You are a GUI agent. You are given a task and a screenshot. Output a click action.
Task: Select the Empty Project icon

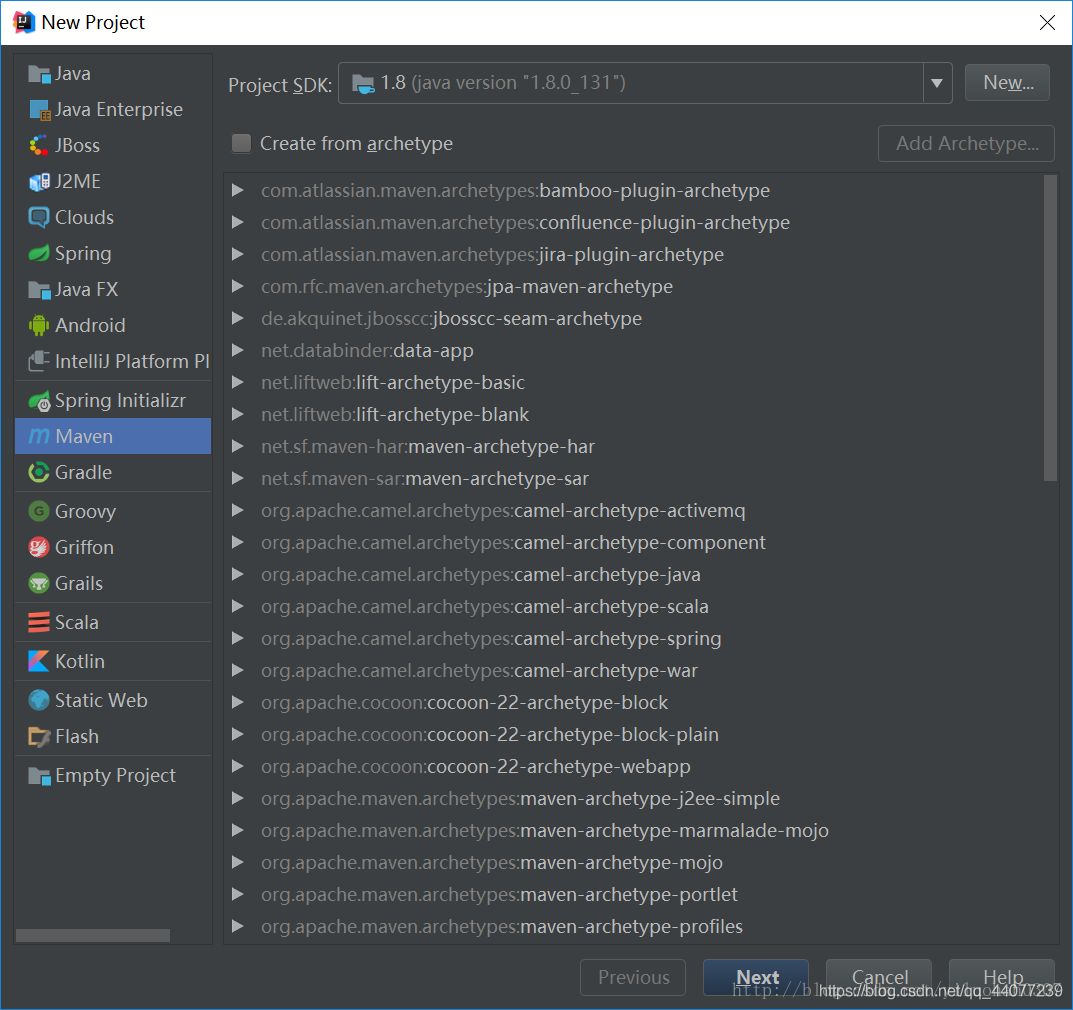click(x=39, y=776)
